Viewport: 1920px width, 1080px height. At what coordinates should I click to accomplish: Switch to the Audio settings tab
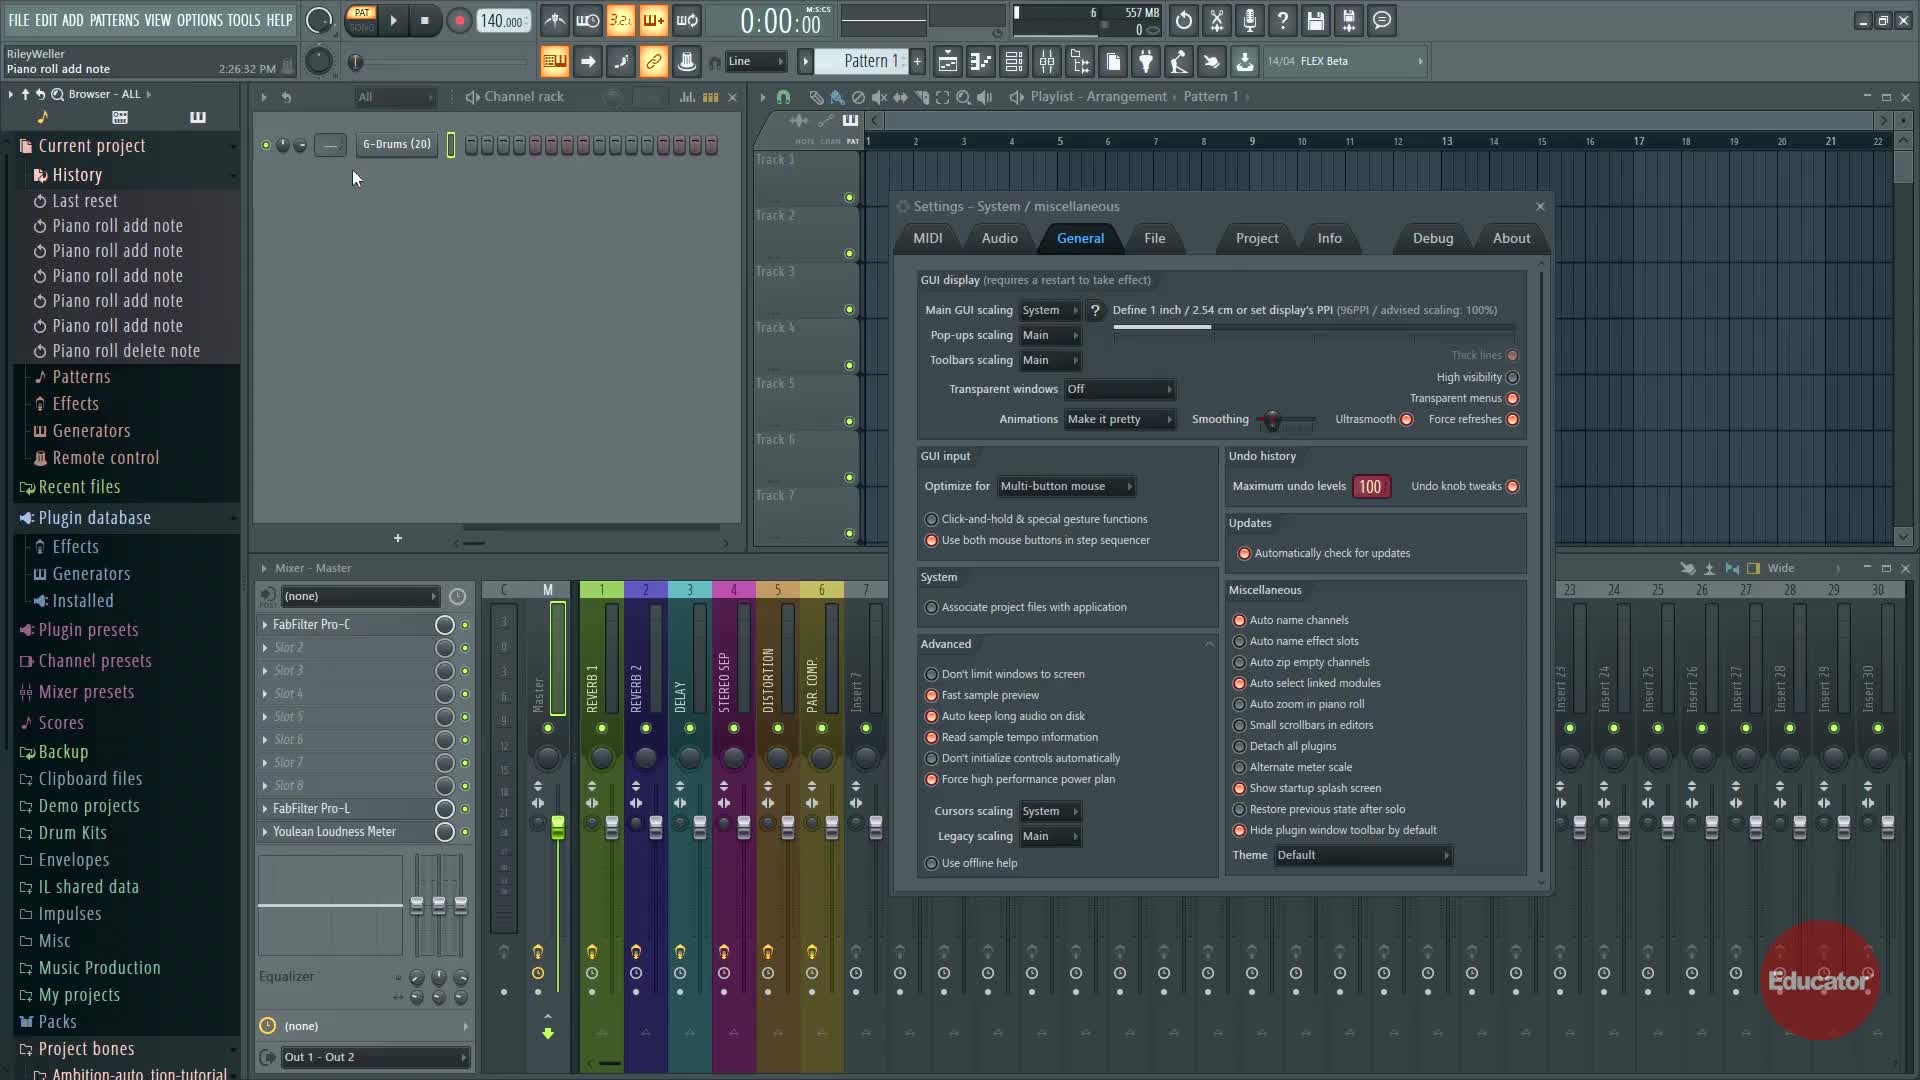[999, 239]
